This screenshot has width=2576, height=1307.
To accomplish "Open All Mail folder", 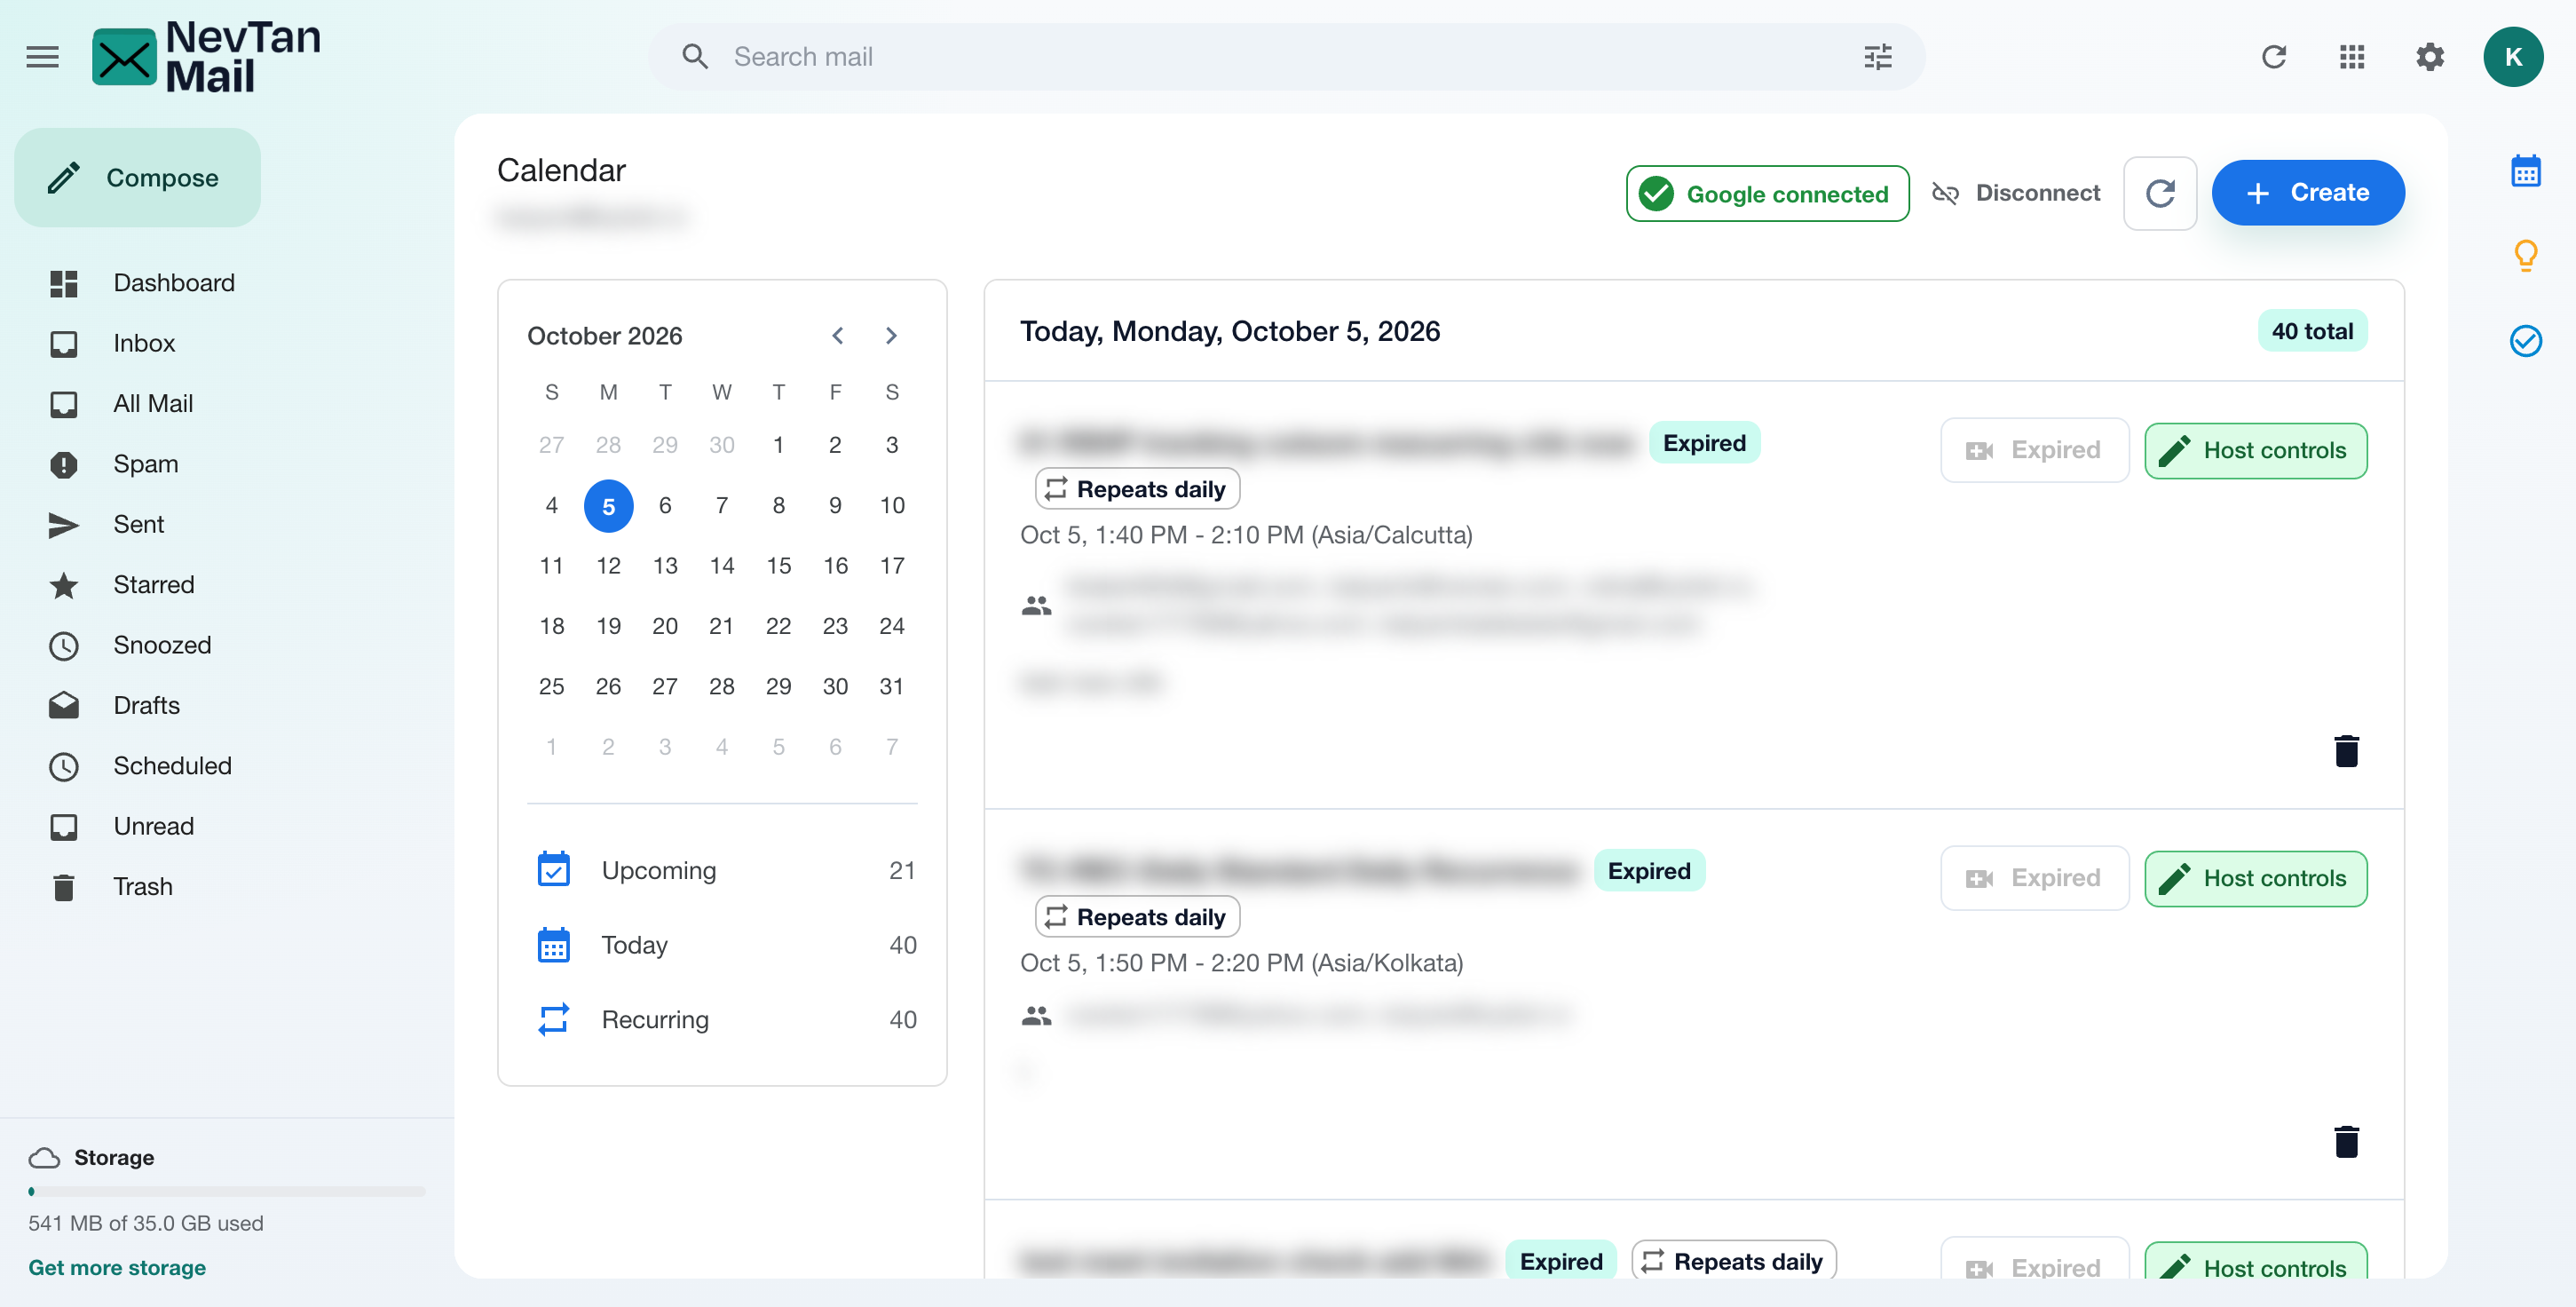I will pos(152,404).
